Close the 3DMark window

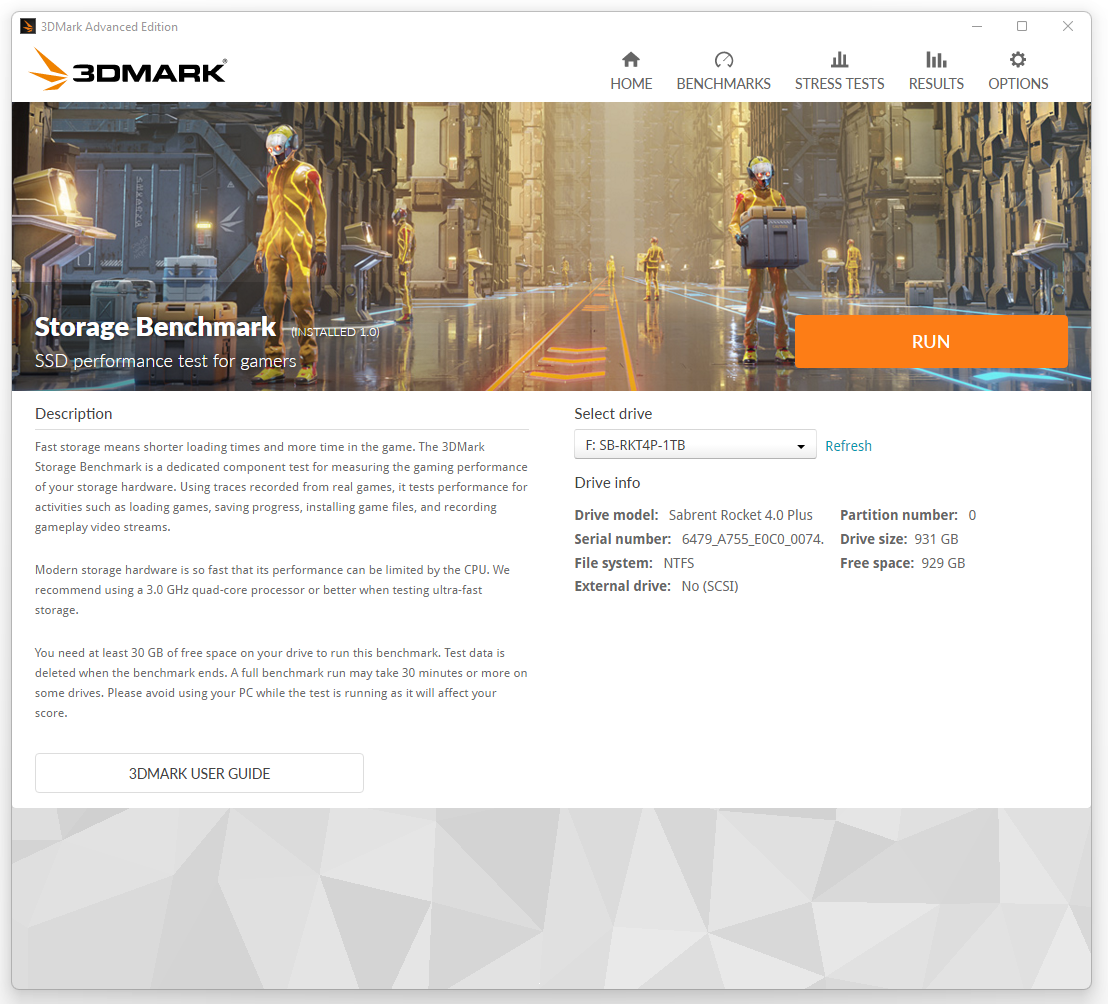pyautogui.click(x=1068, y=26)
